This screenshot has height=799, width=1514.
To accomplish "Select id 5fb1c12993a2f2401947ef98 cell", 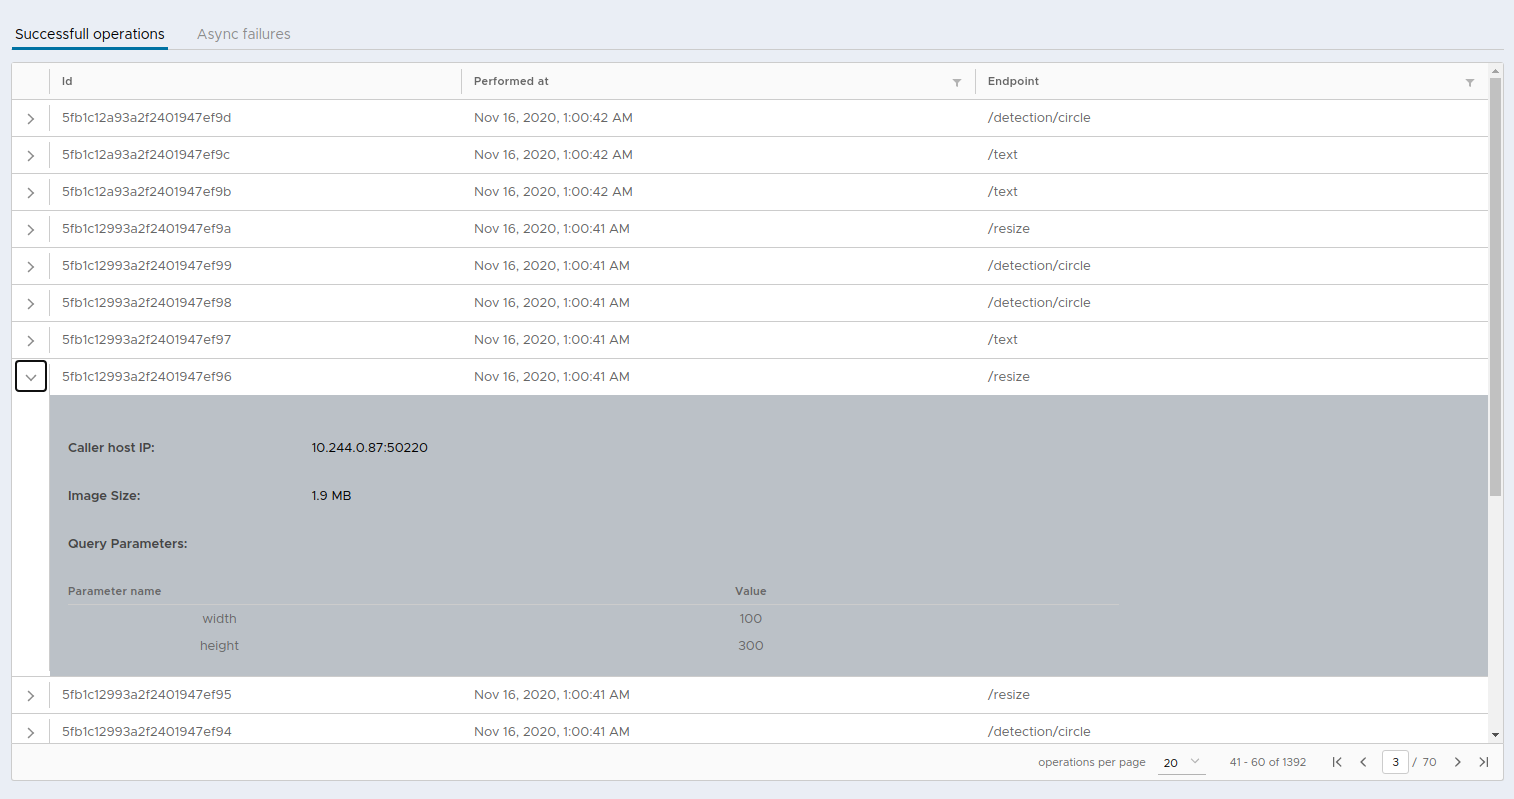I will (x=146, y=303).
